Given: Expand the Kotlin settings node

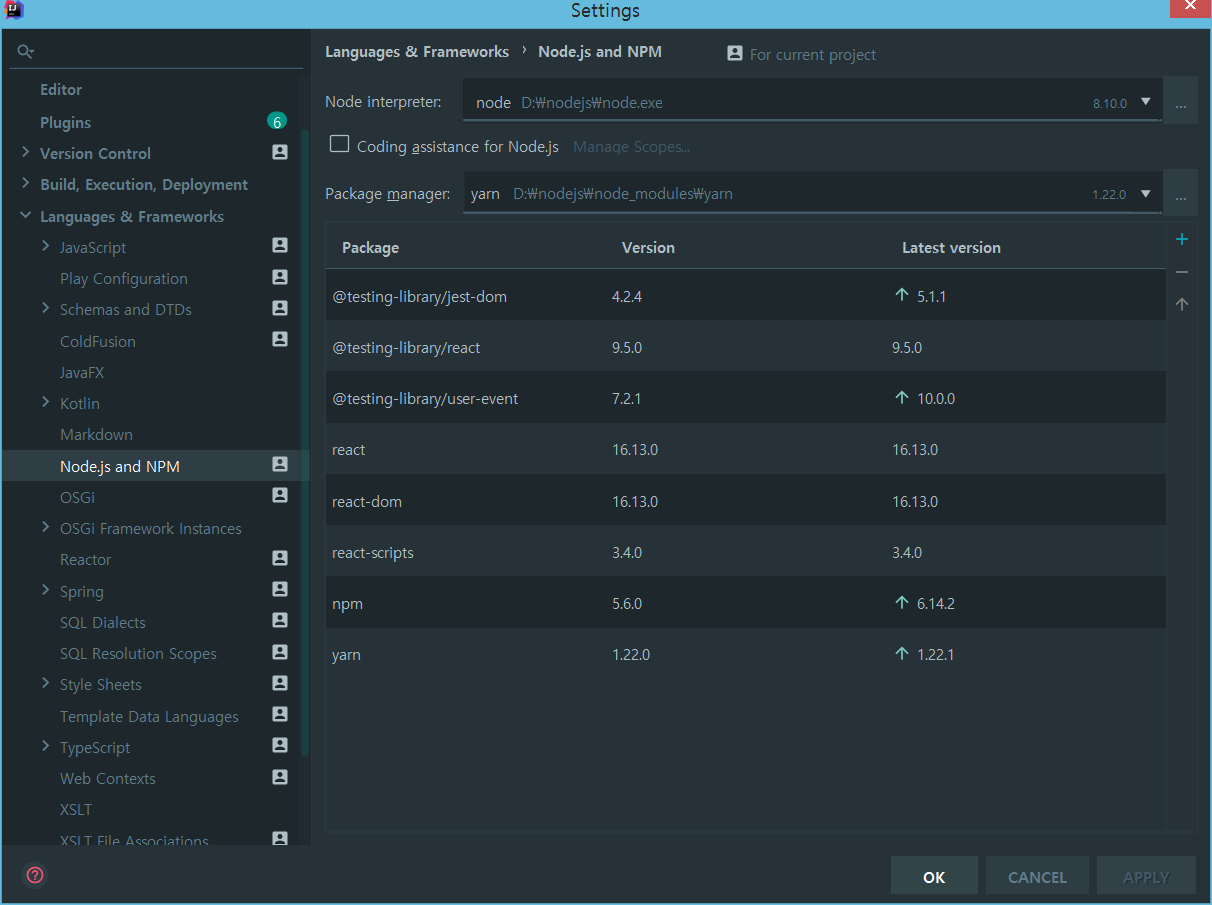Looking at the screenshot, I should 45,403.
